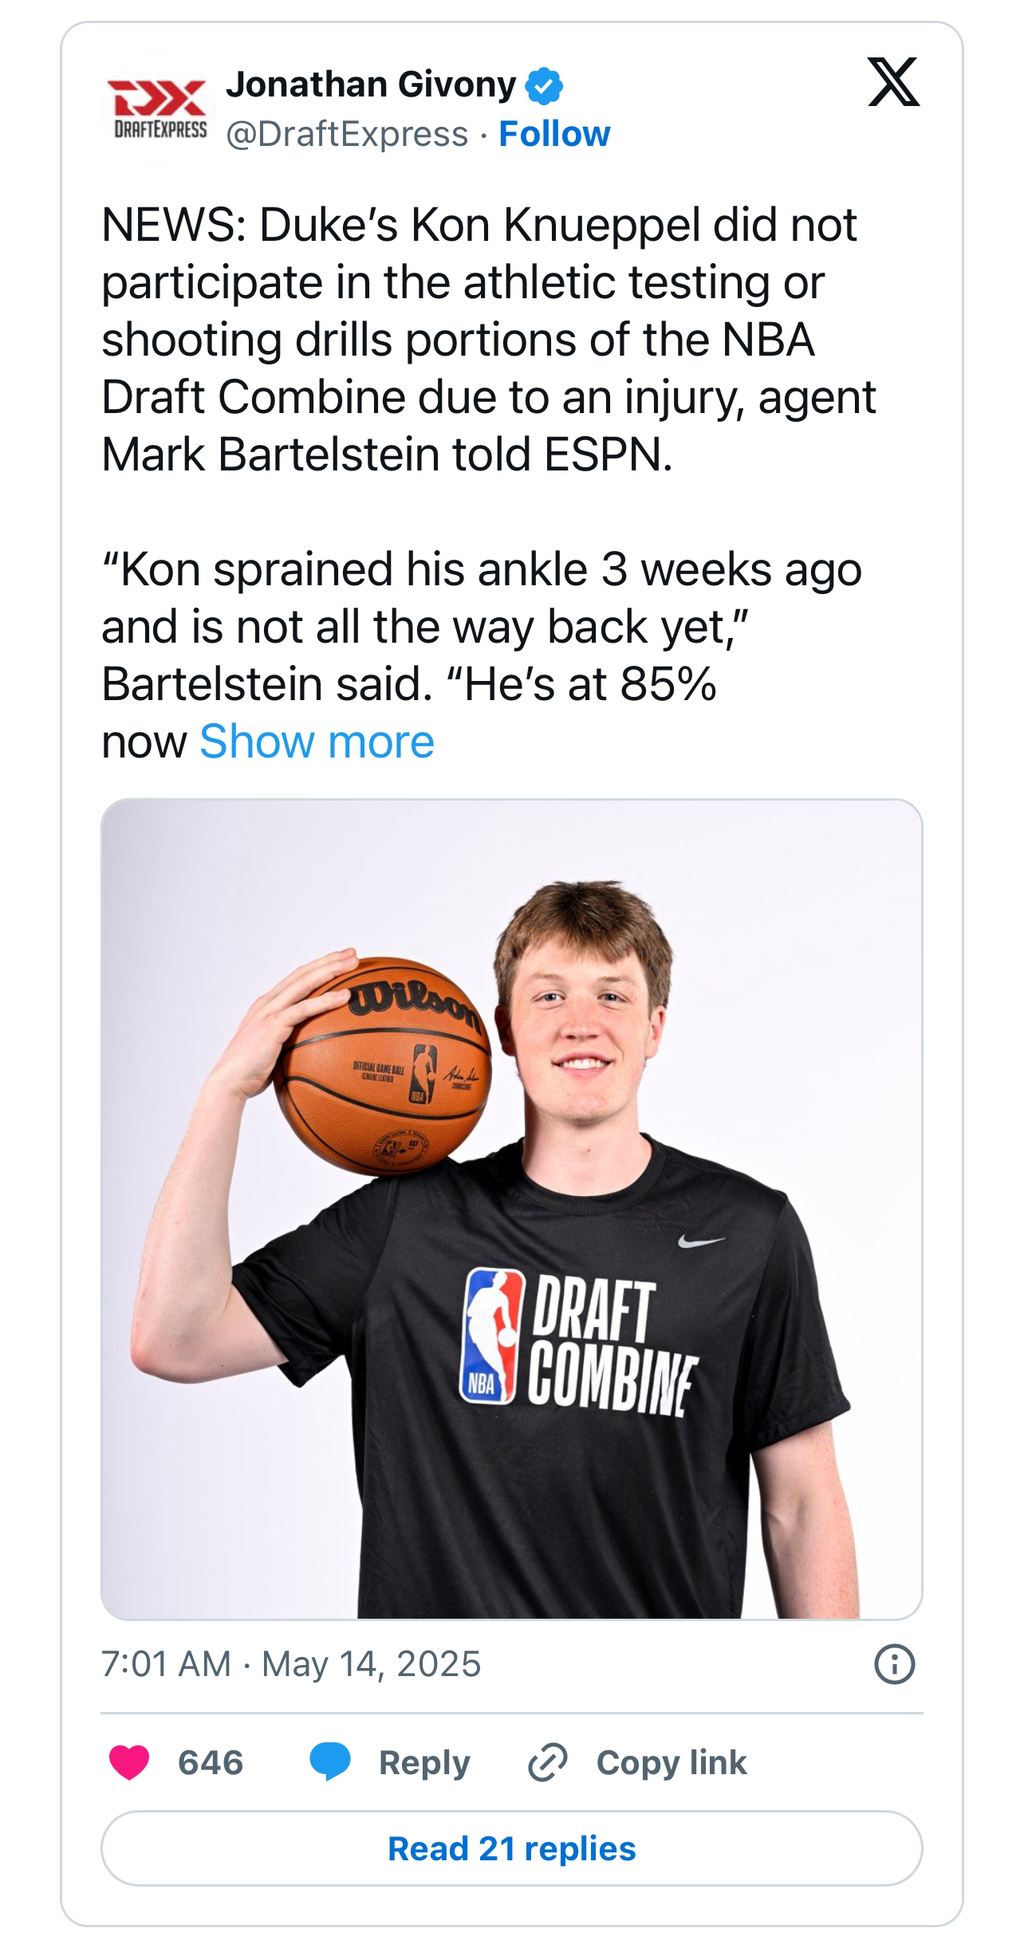Click the 7:01 AM May 14, 2025 timestamp

click(291, 1664)
